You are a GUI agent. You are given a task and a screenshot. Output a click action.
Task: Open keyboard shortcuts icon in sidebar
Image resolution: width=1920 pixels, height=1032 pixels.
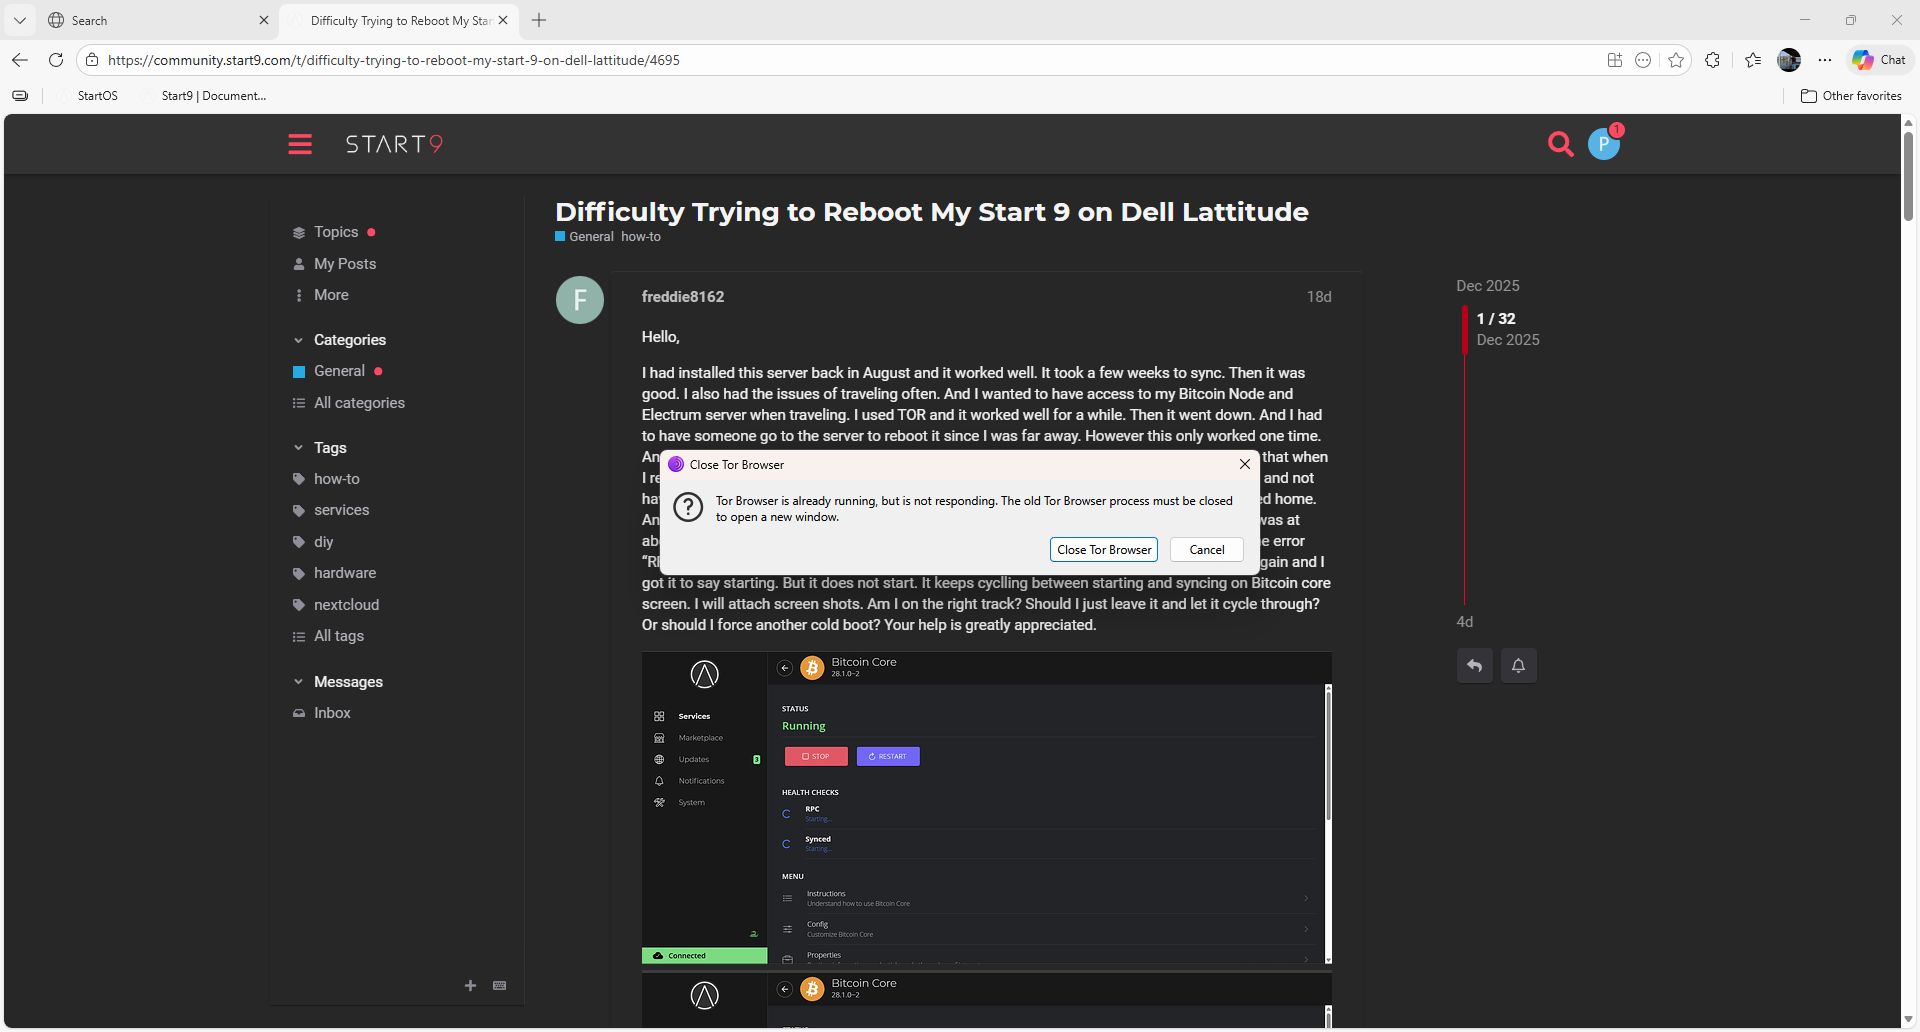coord(500,986)
